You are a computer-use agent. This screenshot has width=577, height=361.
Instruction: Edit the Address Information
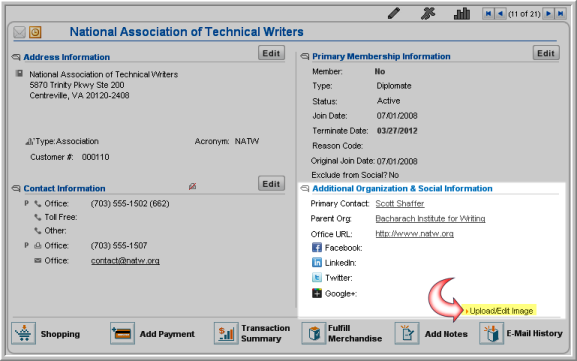pyautogui.click(x=271, y=53)
